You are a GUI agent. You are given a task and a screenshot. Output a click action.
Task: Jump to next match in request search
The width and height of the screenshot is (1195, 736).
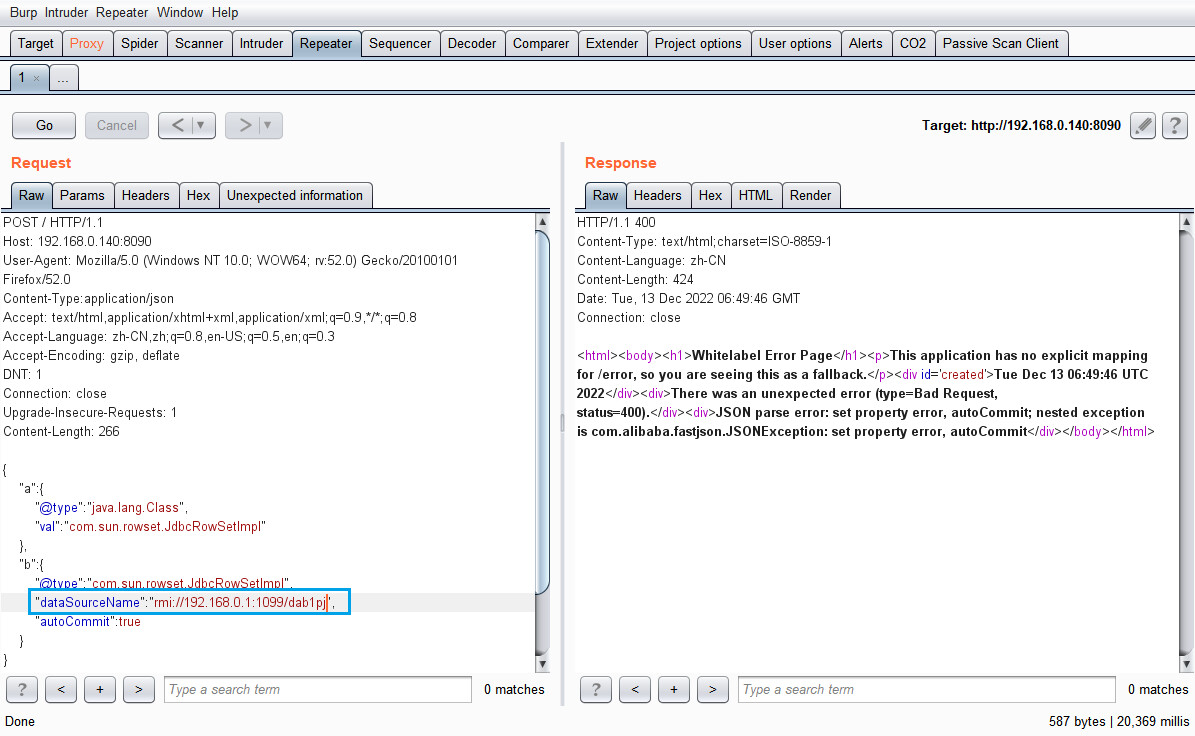pyautogui.click(x=139, y=690)
